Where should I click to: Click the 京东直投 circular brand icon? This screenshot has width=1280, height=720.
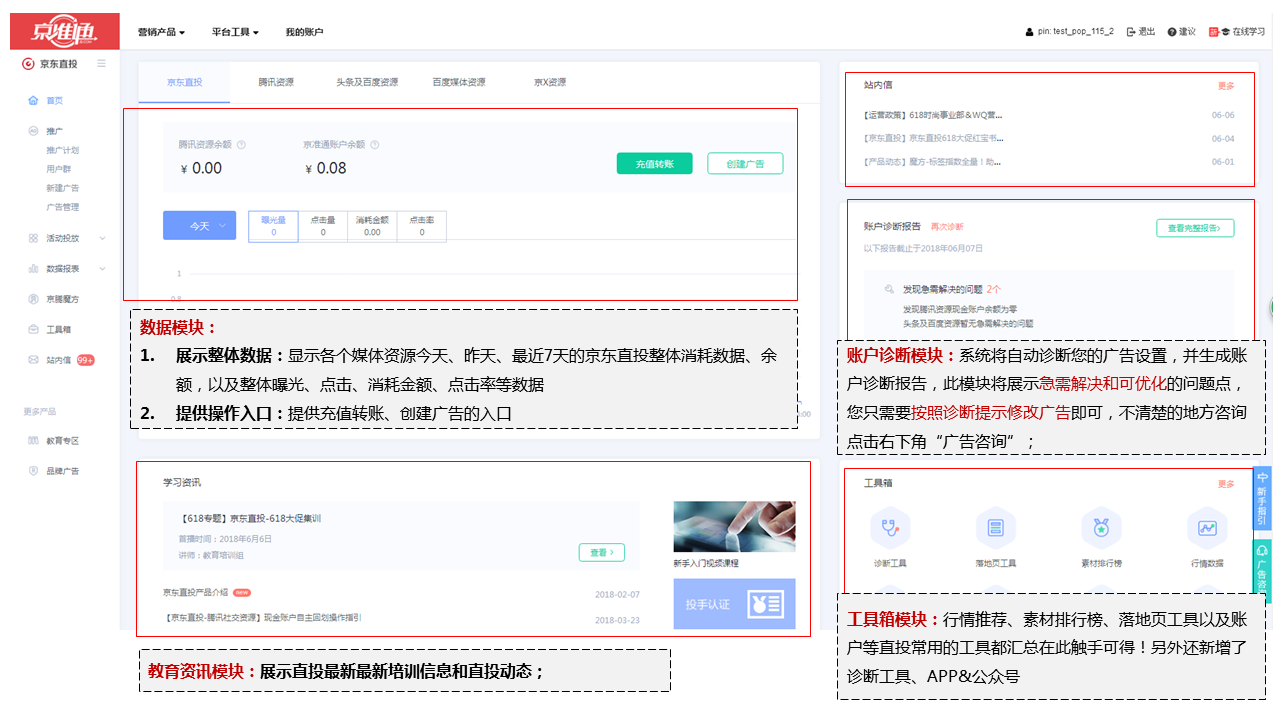pyautogui.click(x=28, y=64)
